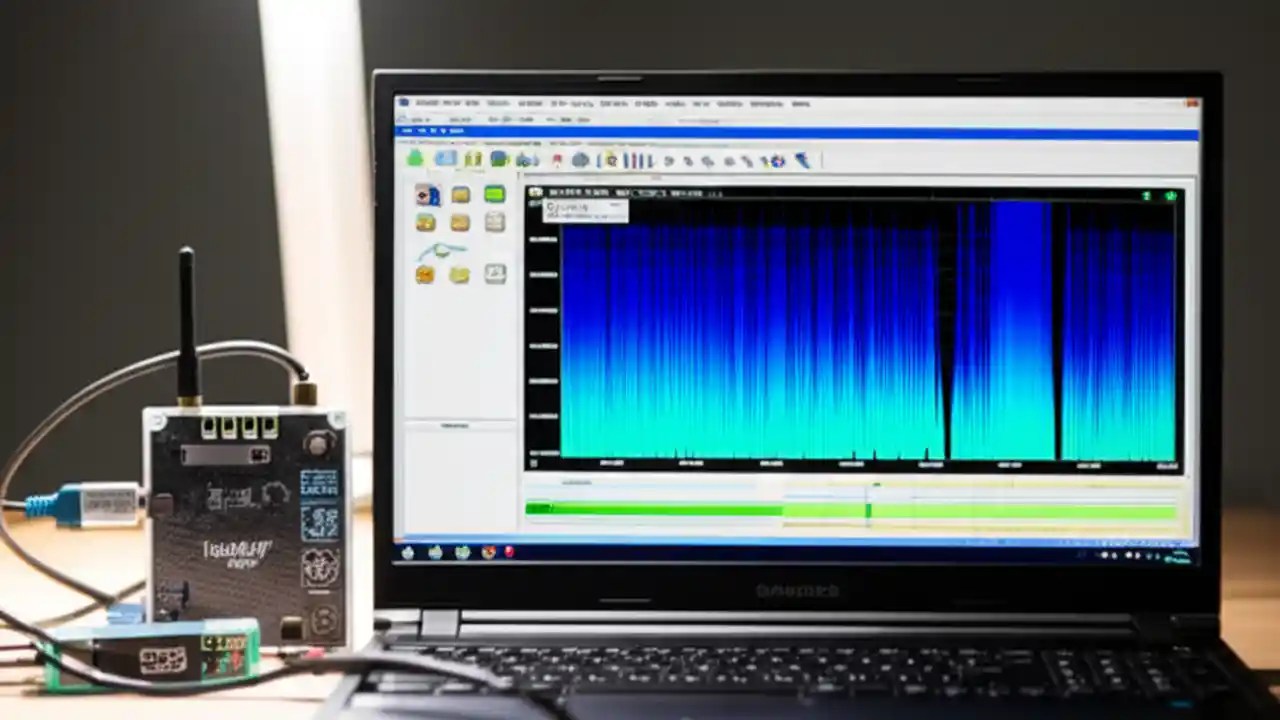Viewport: 1280px width, 720px height.
Task: Click the blue pen icon at the toolbar's far right
Action: point(801,158)
